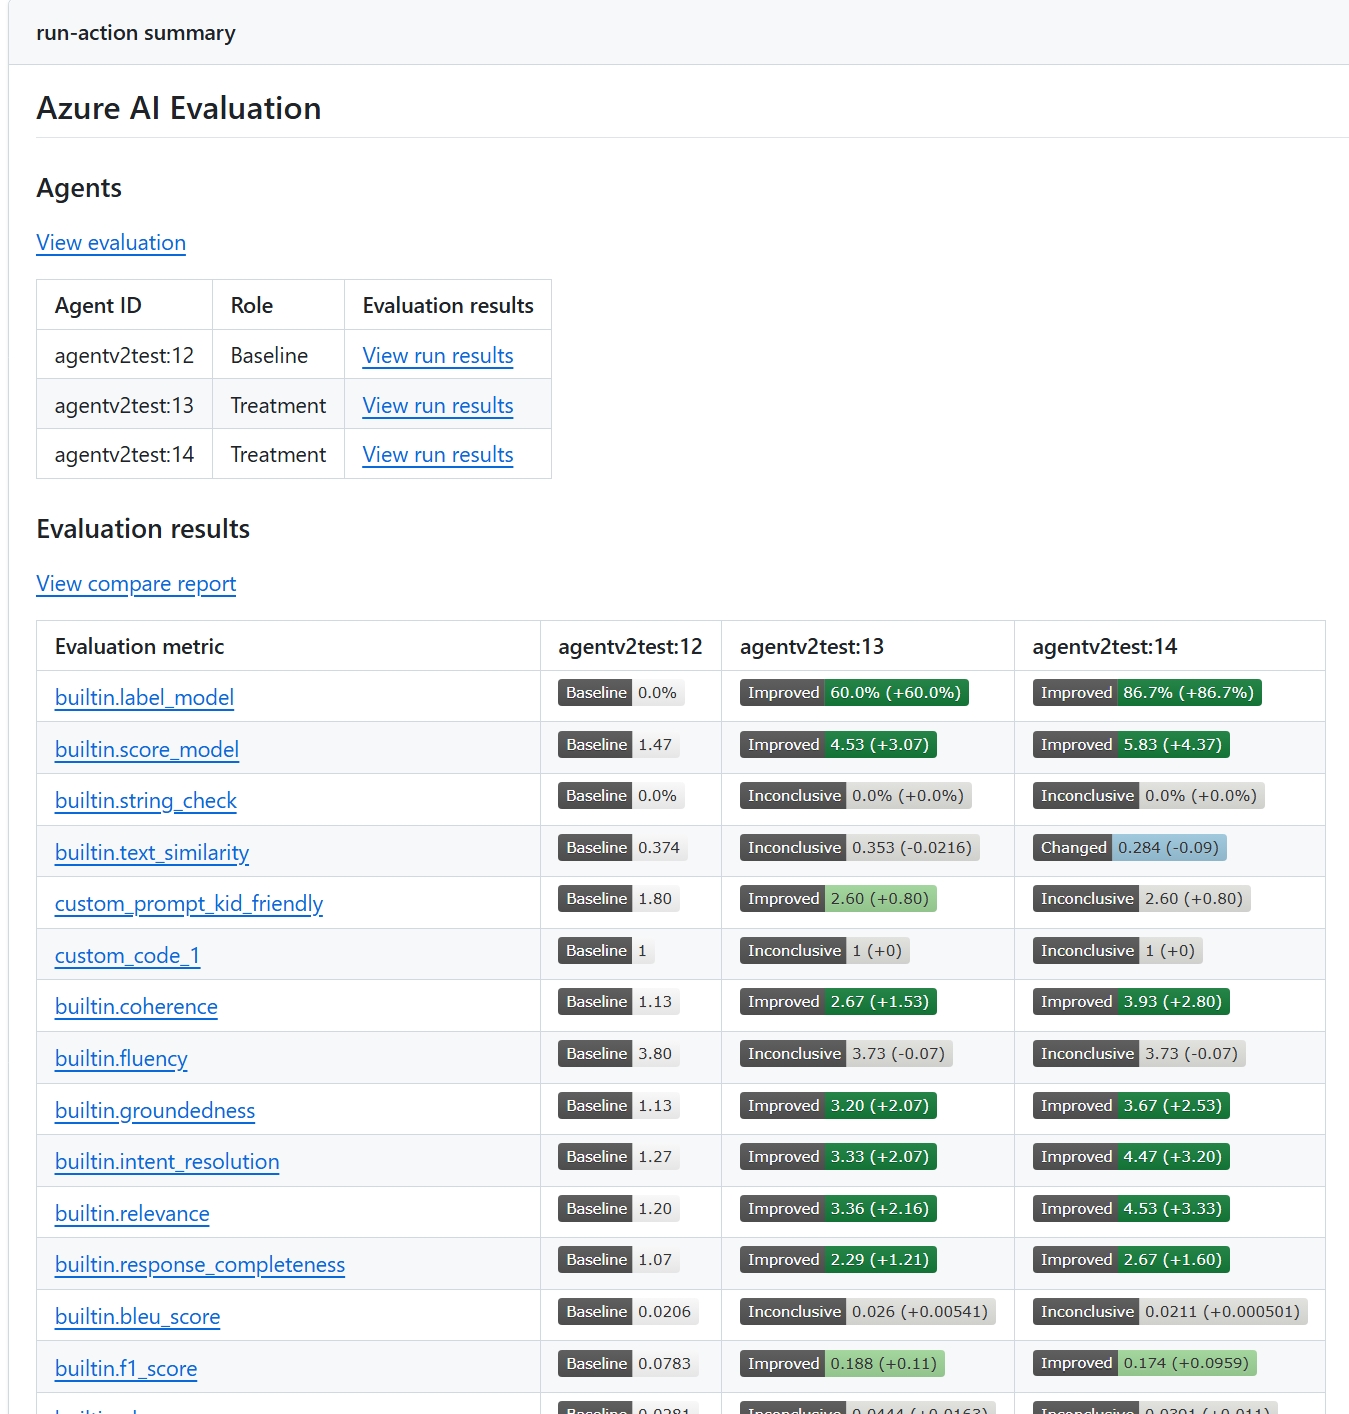Open the View evaluation link

click(110, 243)
